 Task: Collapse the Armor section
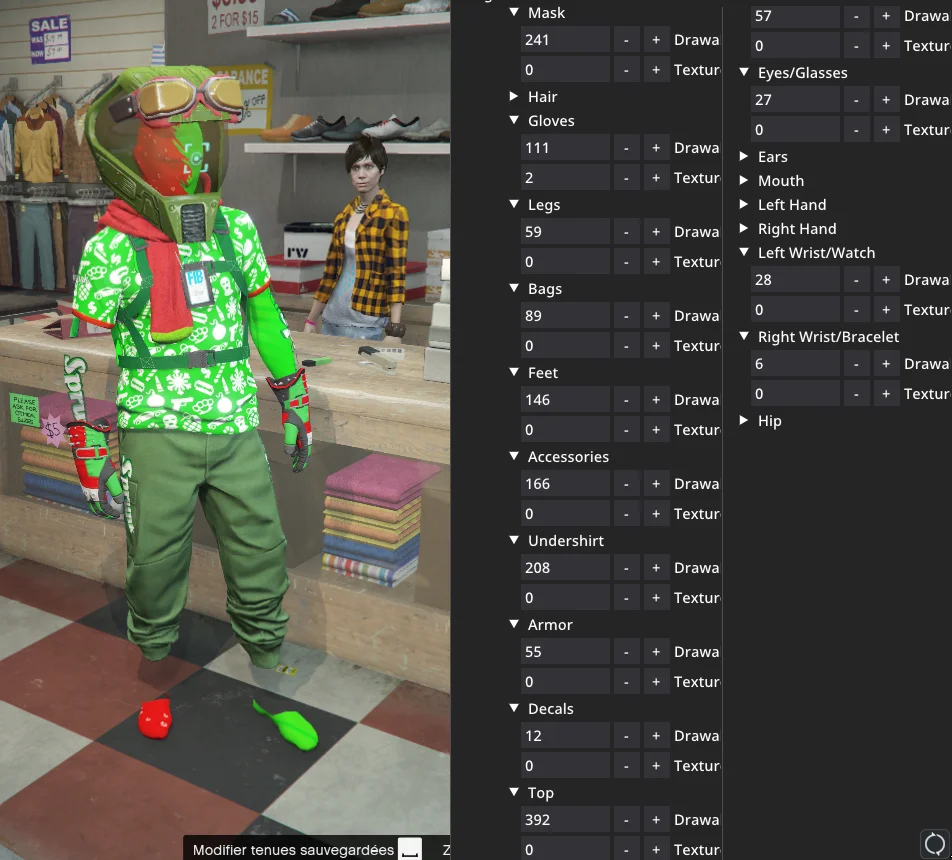pyautogui.click(x=514, y=624)
